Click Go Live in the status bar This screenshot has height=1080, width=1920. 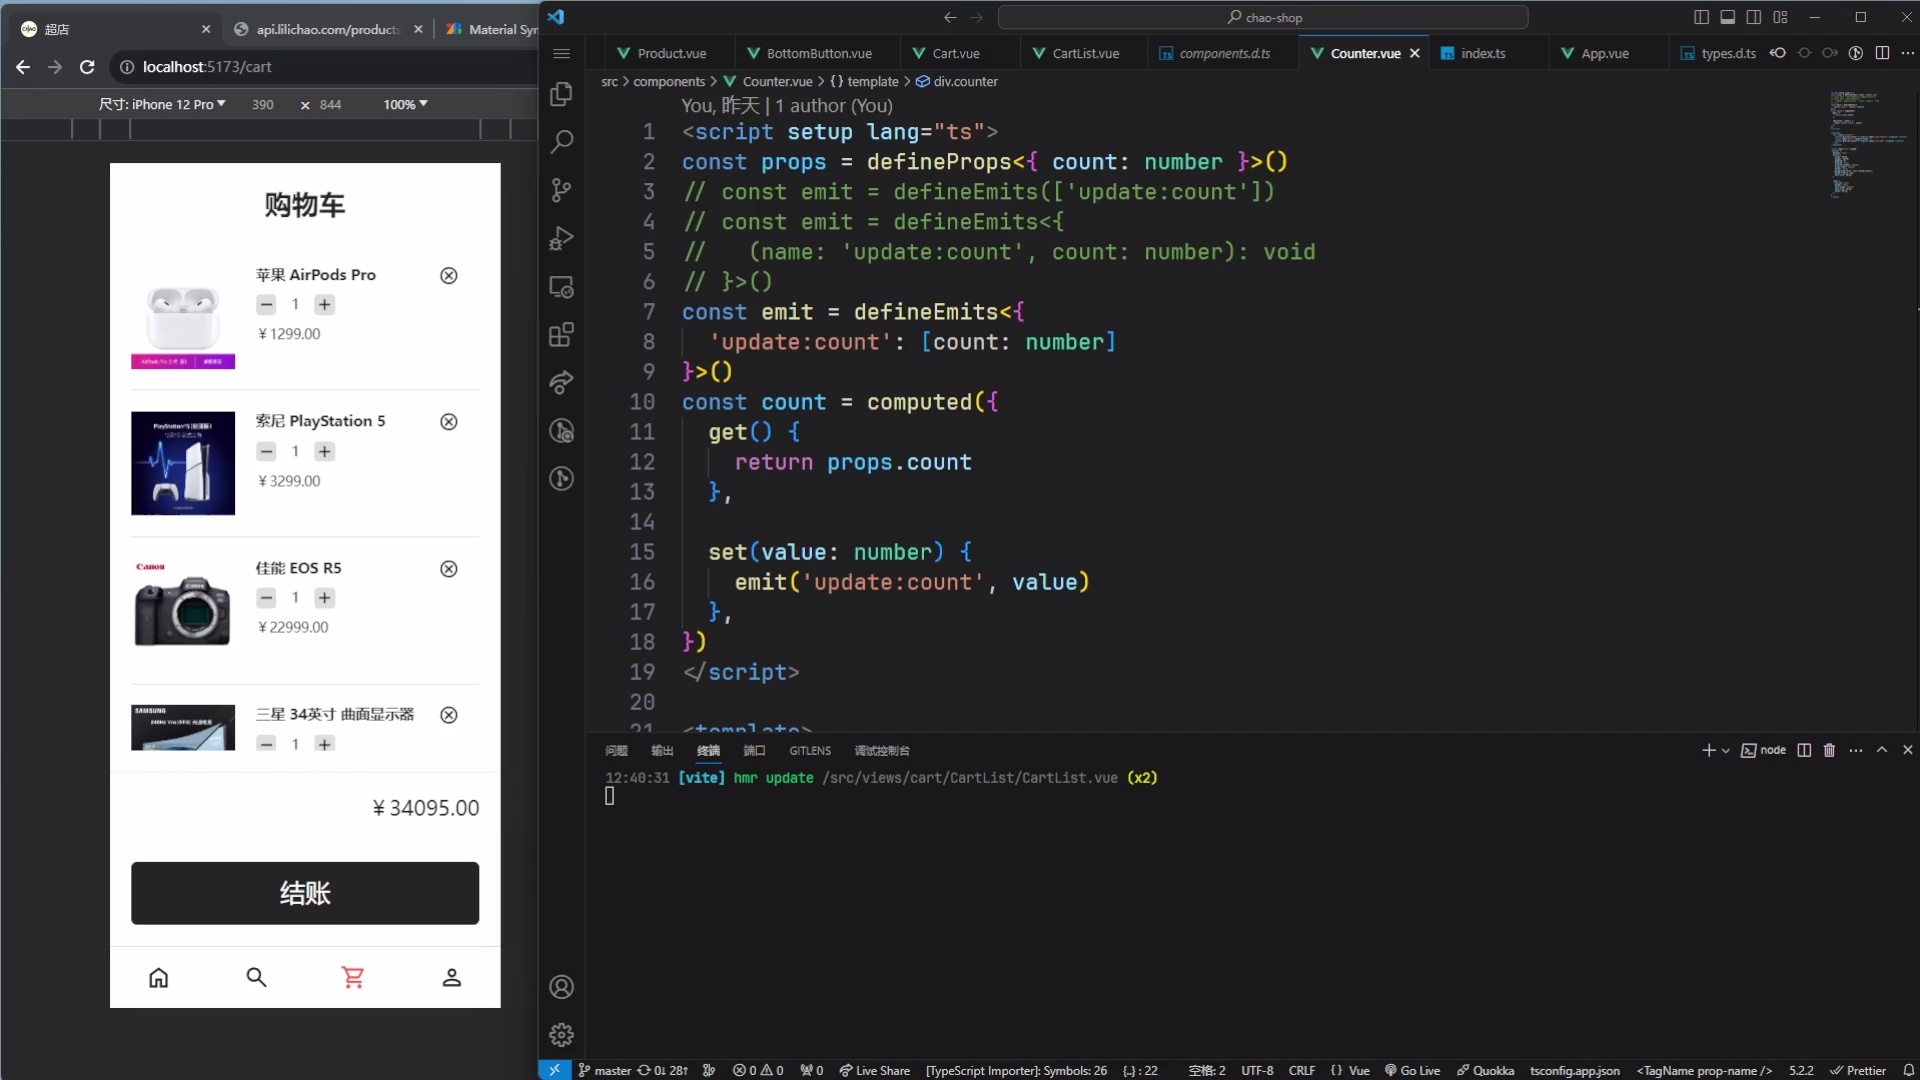(x=1412, y=1070)
